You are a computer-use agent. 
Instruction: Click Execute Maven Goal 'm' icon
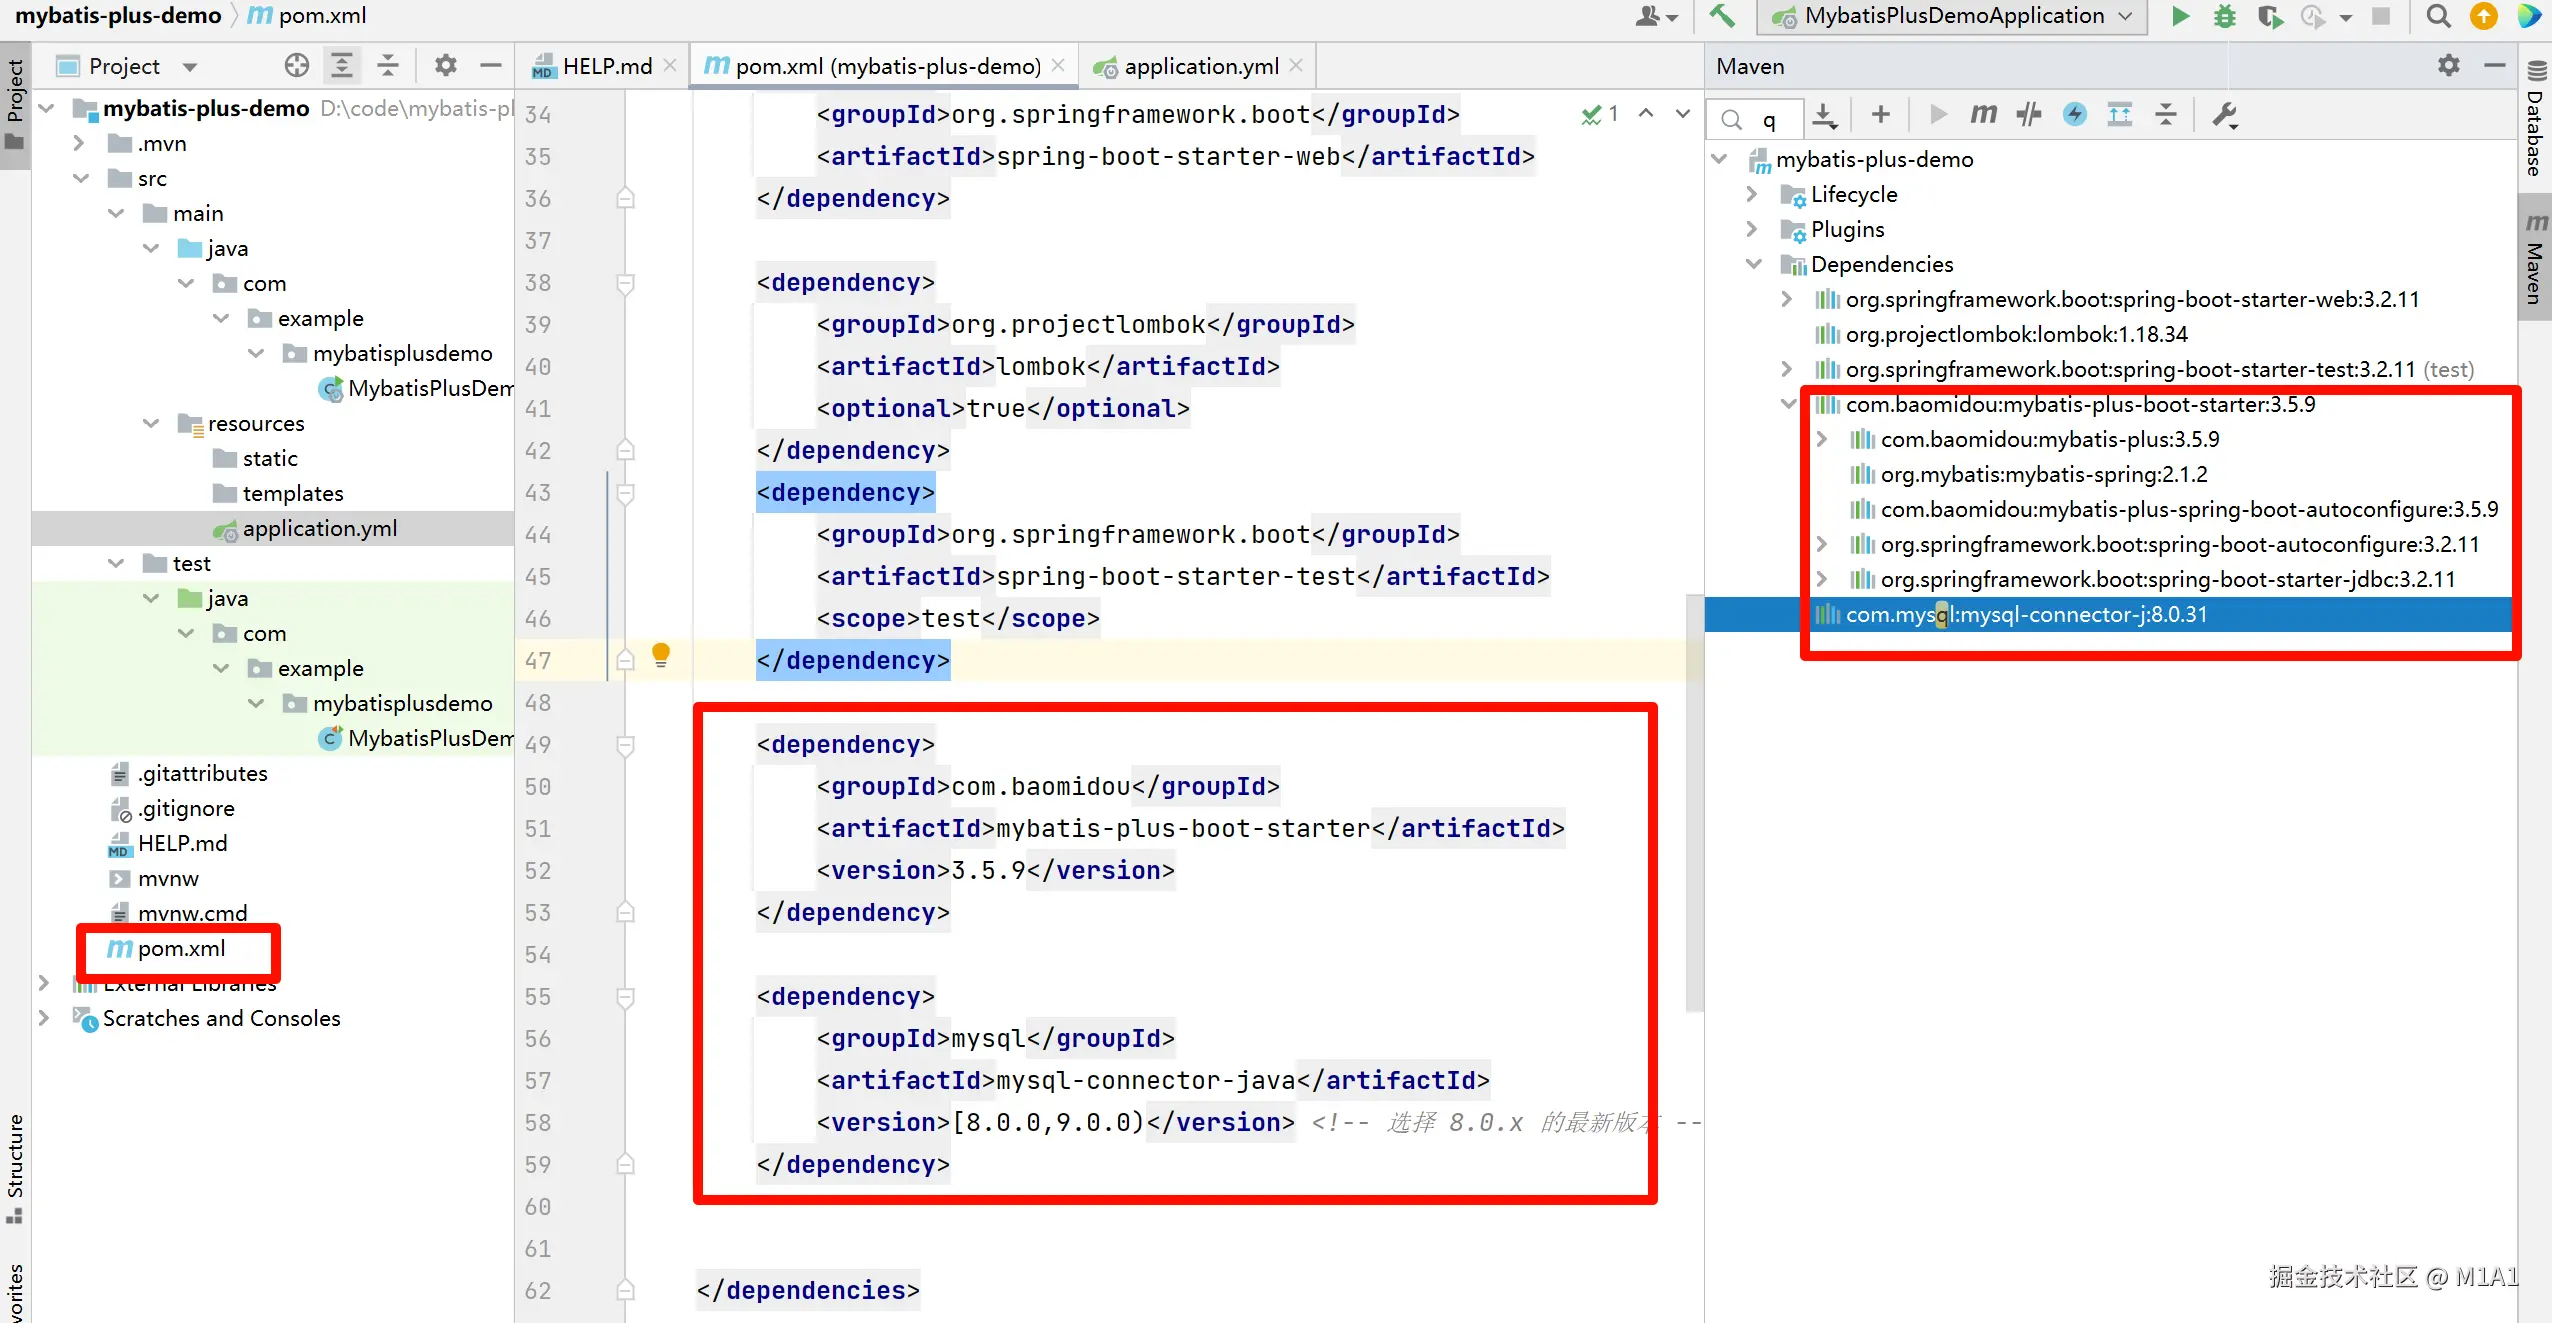1984,115
